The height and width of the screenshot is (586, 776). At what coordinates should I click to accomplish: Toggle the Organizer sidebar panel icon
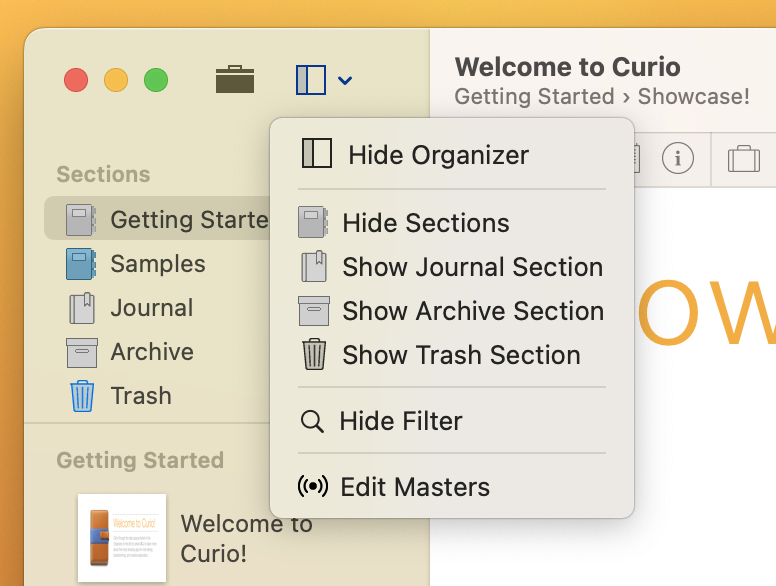point(311,80)
